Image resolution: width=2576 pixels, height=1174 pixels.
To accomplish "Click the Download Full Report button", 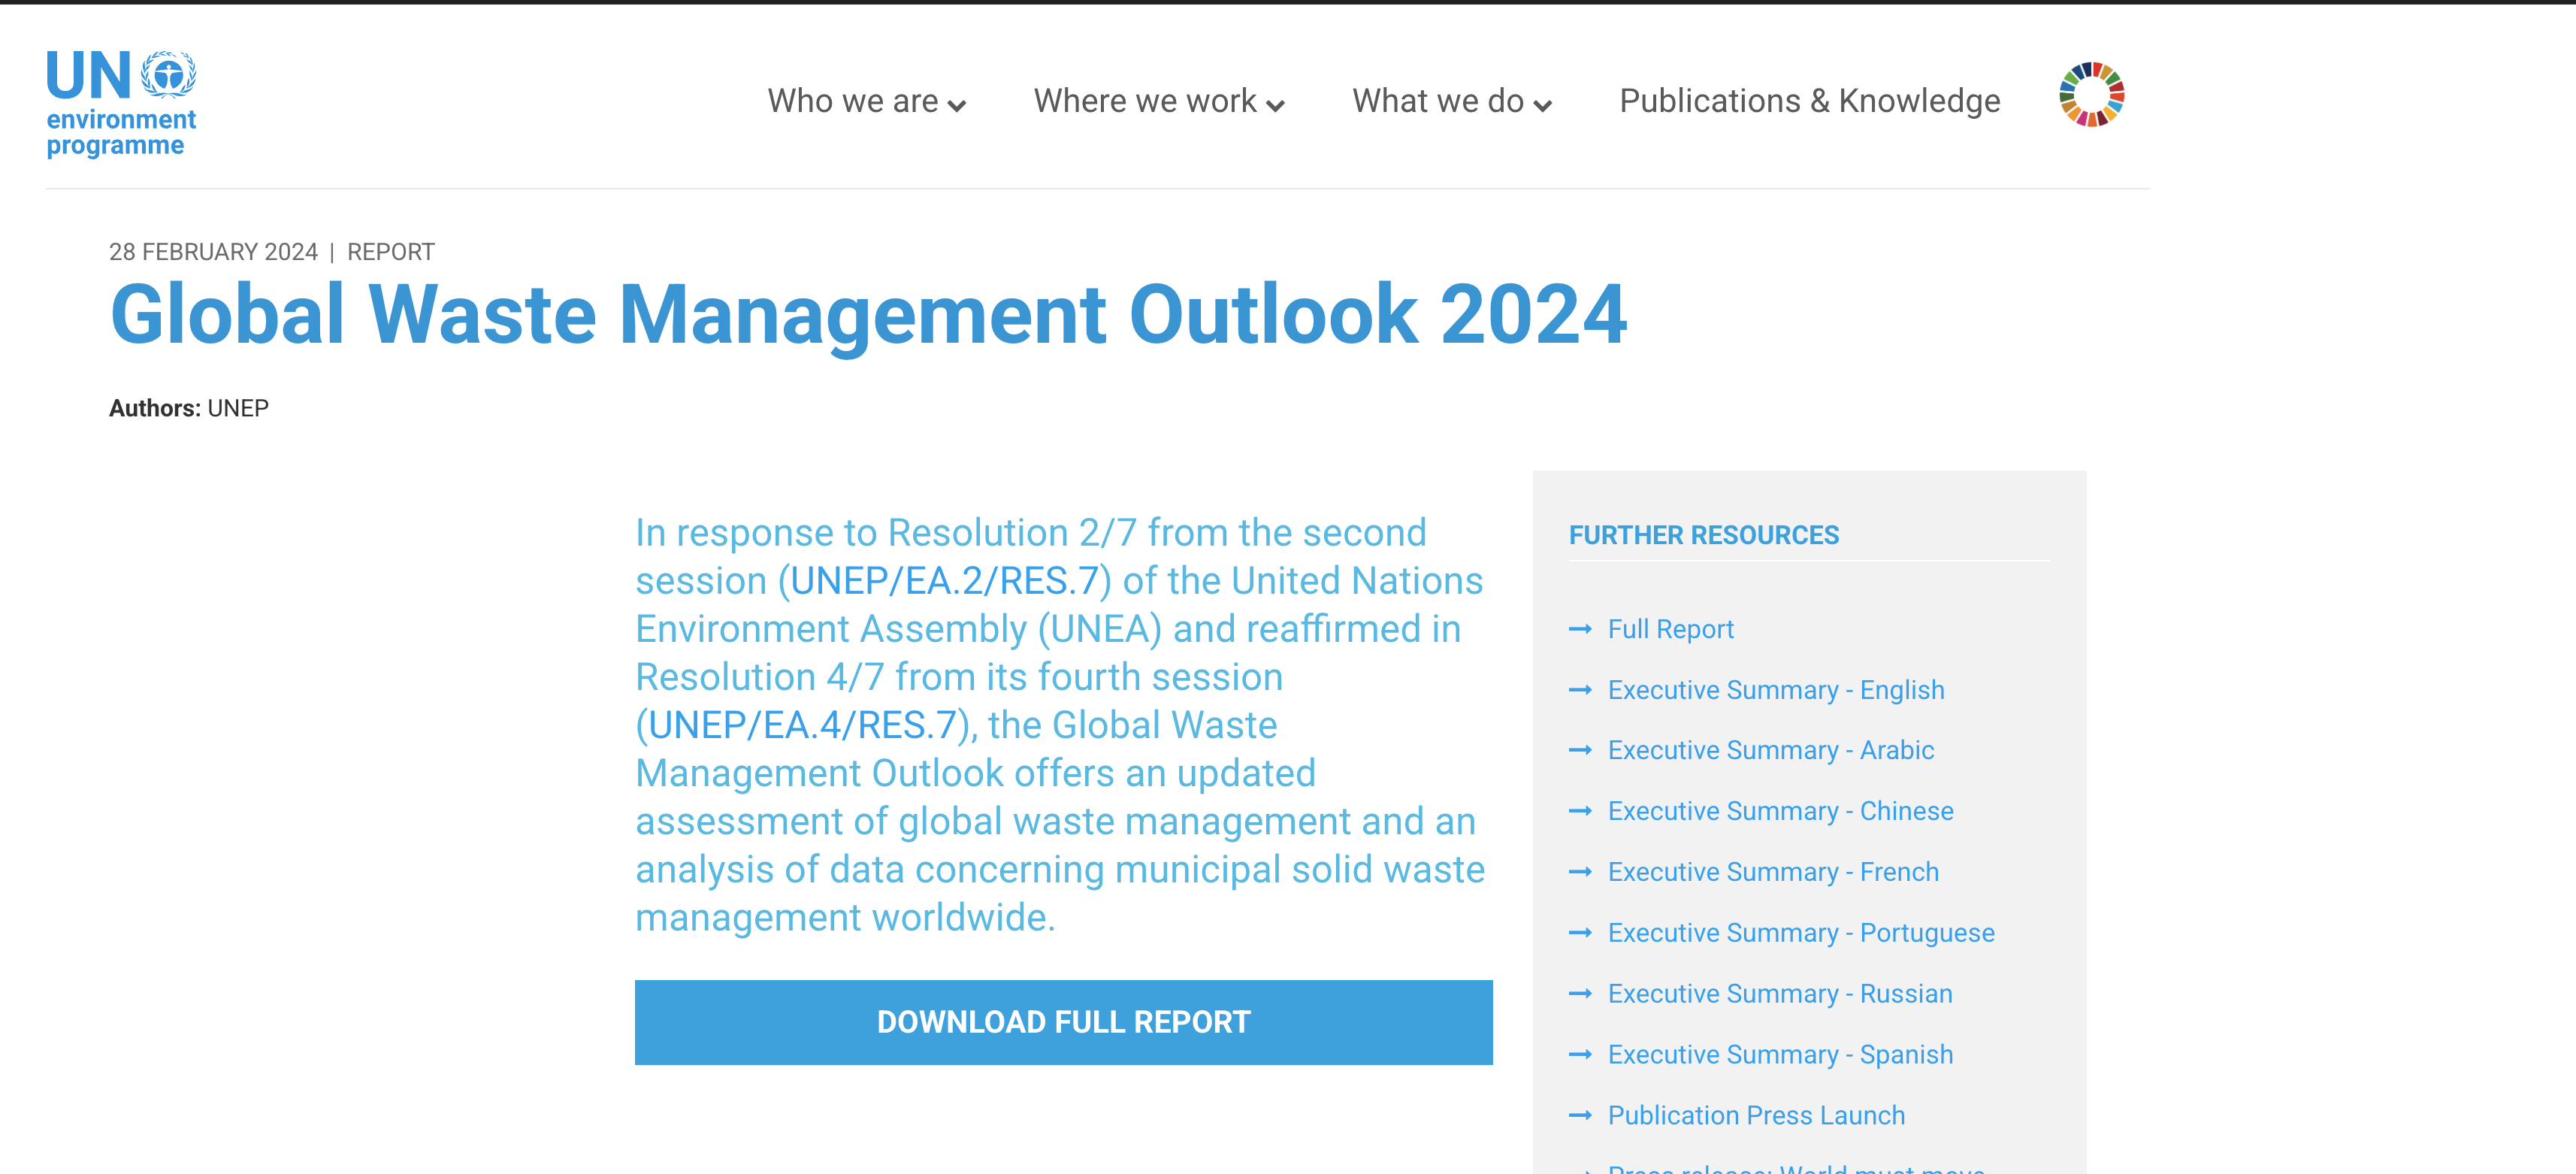I will 1064,1022.
